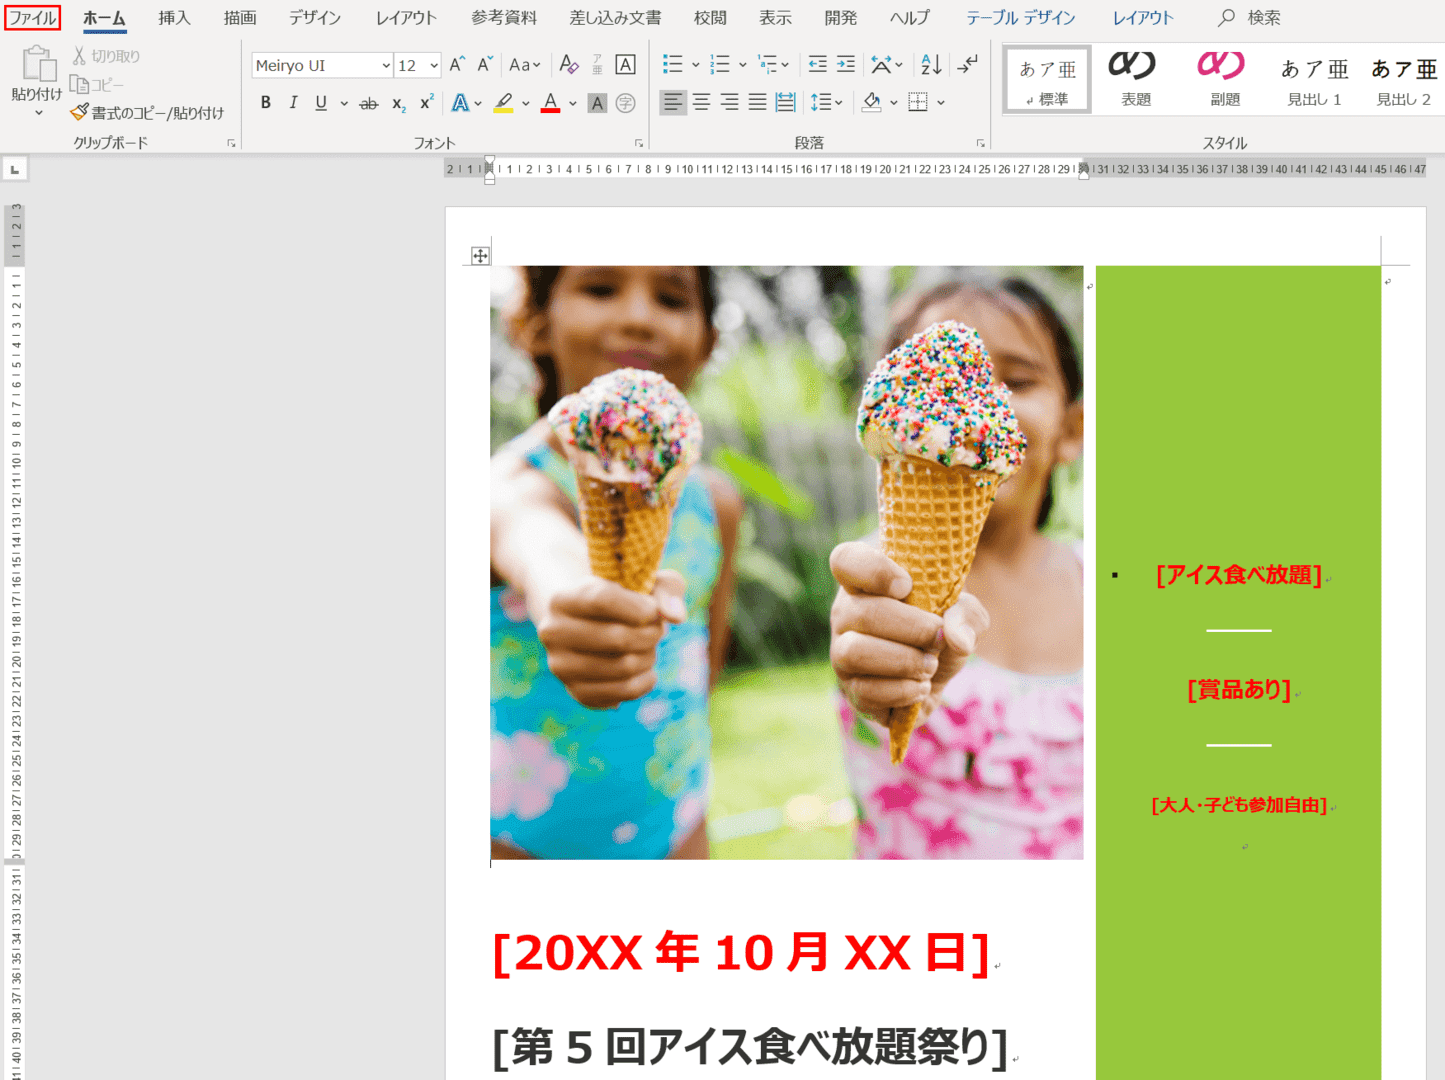This screenshot has height=1080, width=1445.
Task: Expand the 貼り付け options arrow
Action: pyautogui.click(x=38, y=113)
